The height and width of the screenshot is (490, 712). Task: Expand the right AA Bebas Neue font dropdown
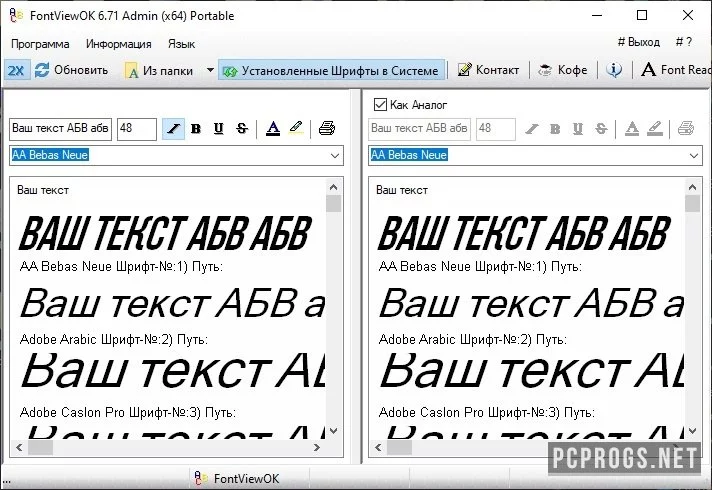[x=693, y=156]
